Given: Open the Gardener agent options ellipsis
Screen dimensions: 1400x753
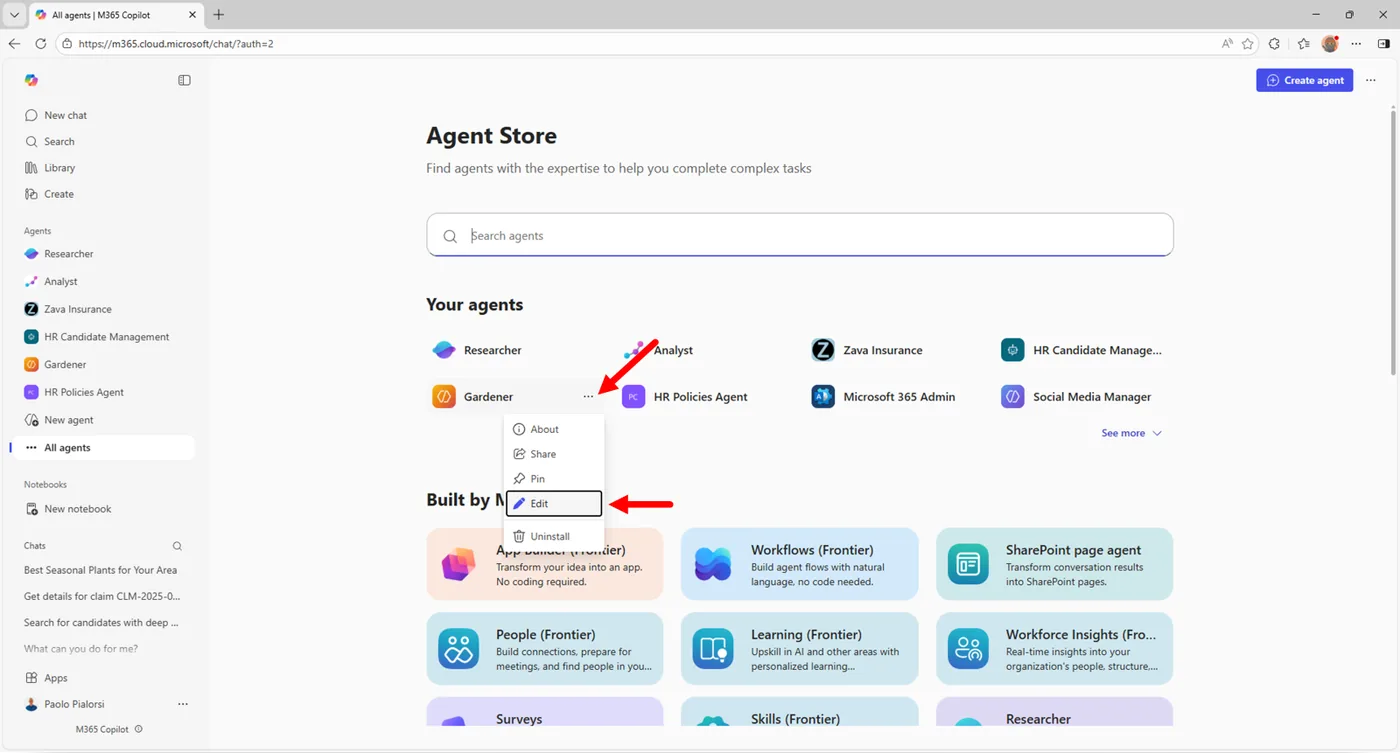Looking at the screenshot, I should coord(588,397).
